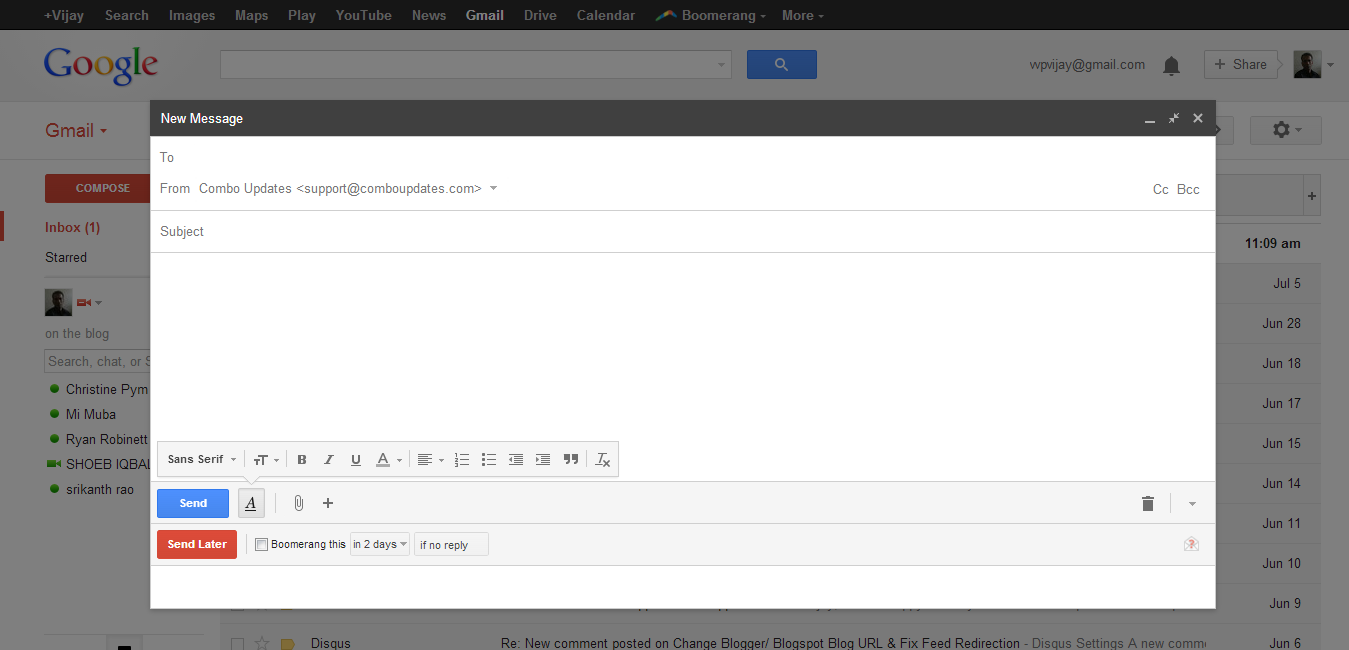Image resolution: width=1349 pixels, height=650 pixels.
Task: Attach a file with paperclip icon
Action: [x=298, y=503]
